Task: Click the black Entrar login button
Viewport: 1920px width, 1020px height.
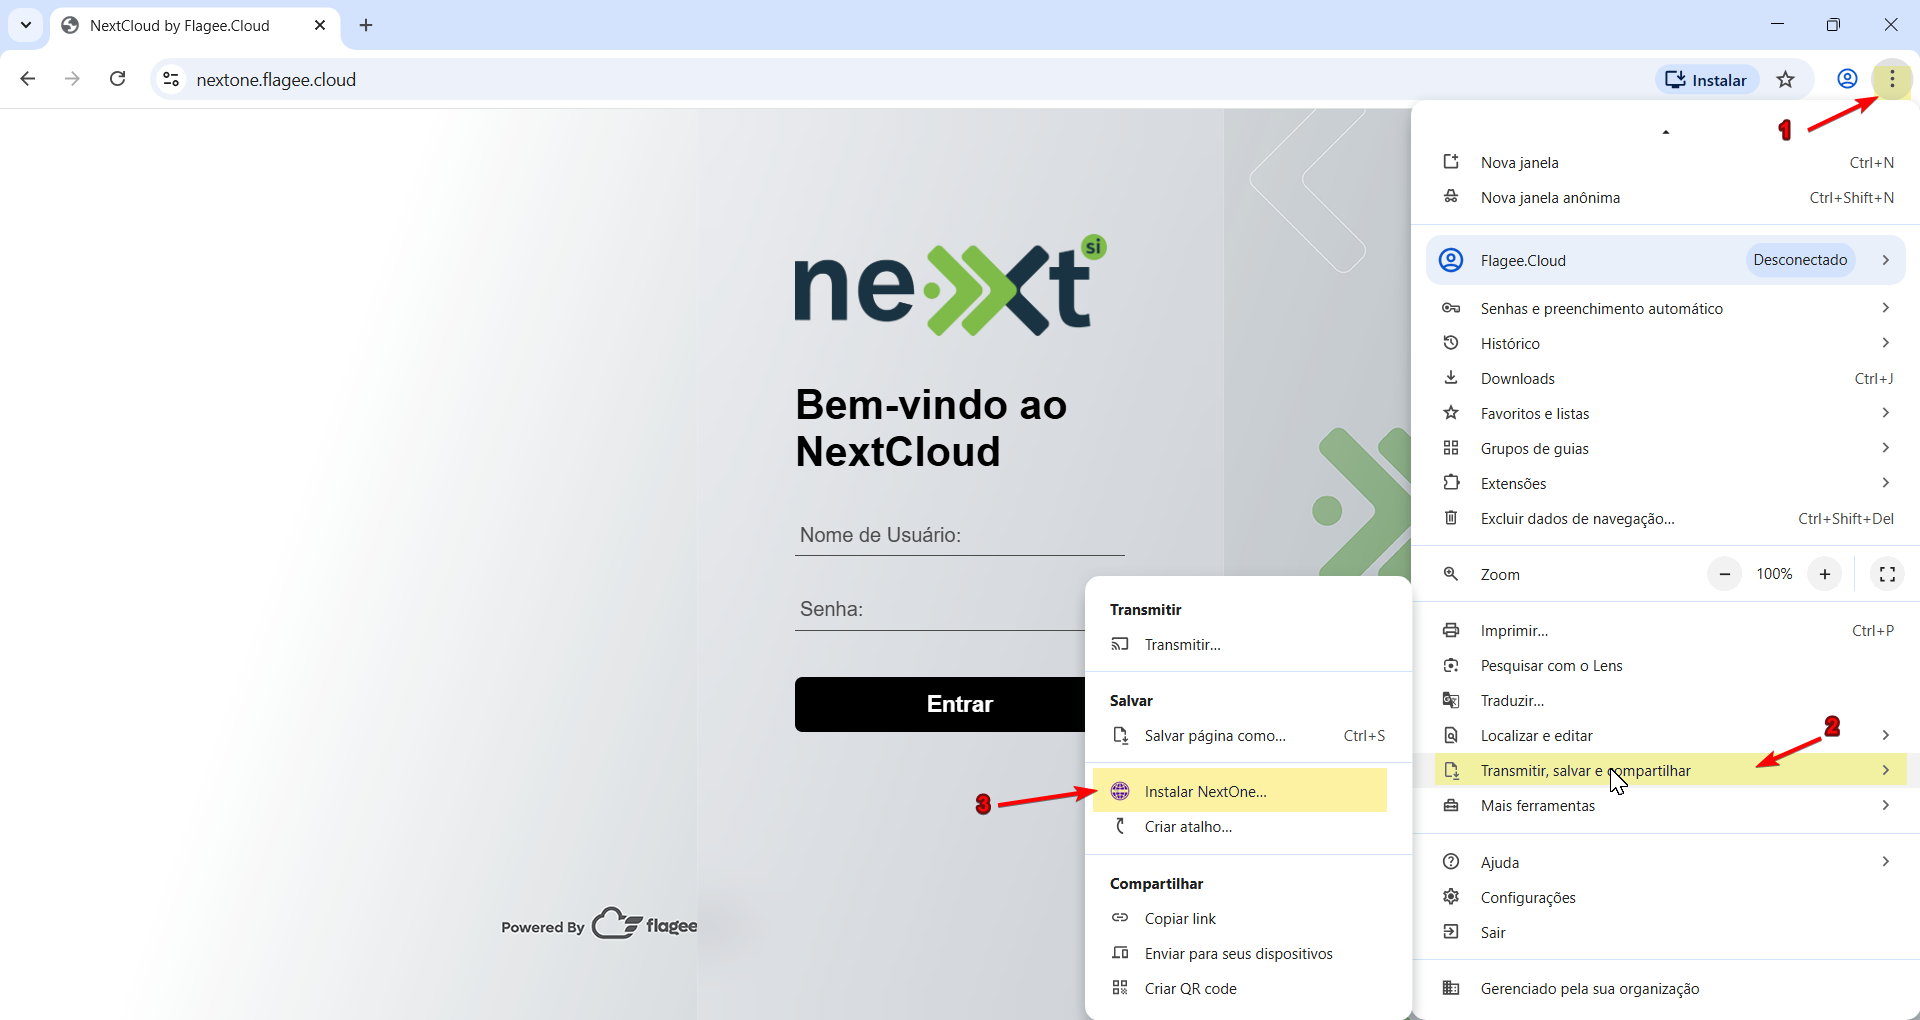Action: (x=940, y=704)
